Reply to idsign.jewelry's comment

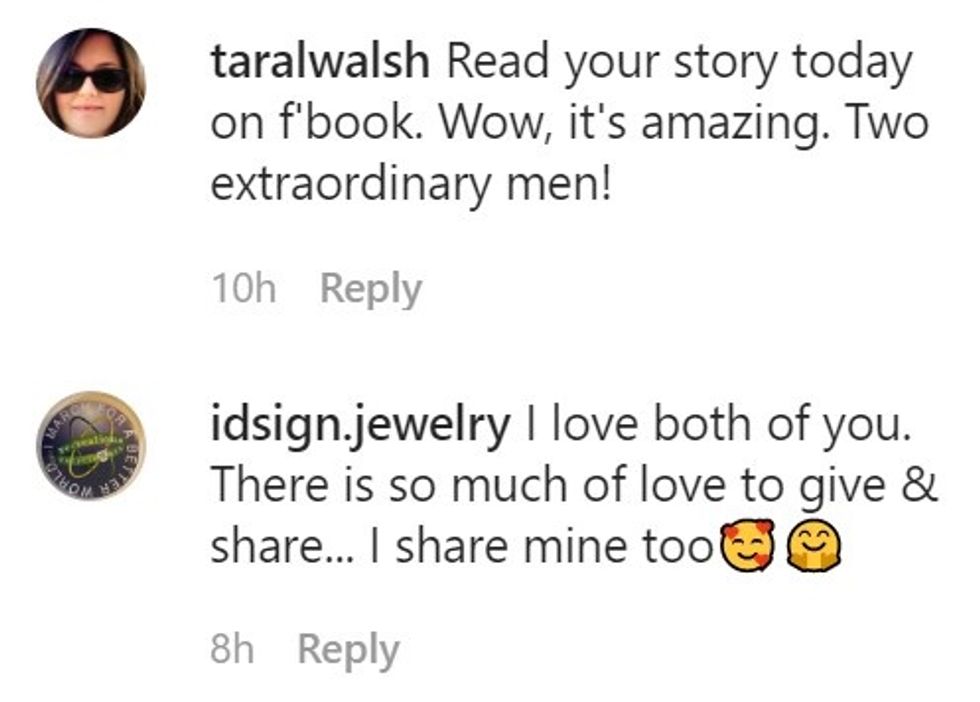pos(348,651)
